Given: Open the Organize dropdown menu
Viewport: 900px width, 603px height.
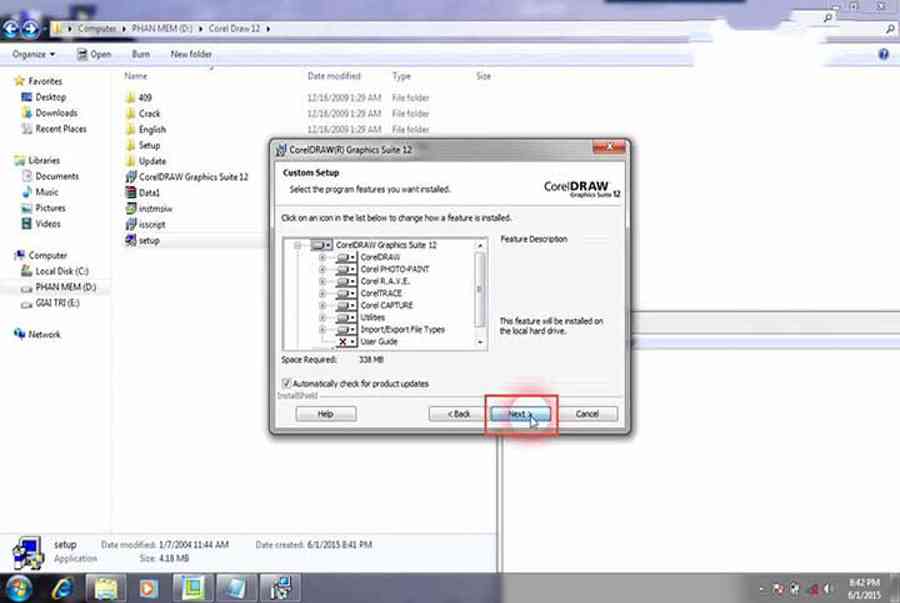Looking at the screenshot, I should 34,54.
